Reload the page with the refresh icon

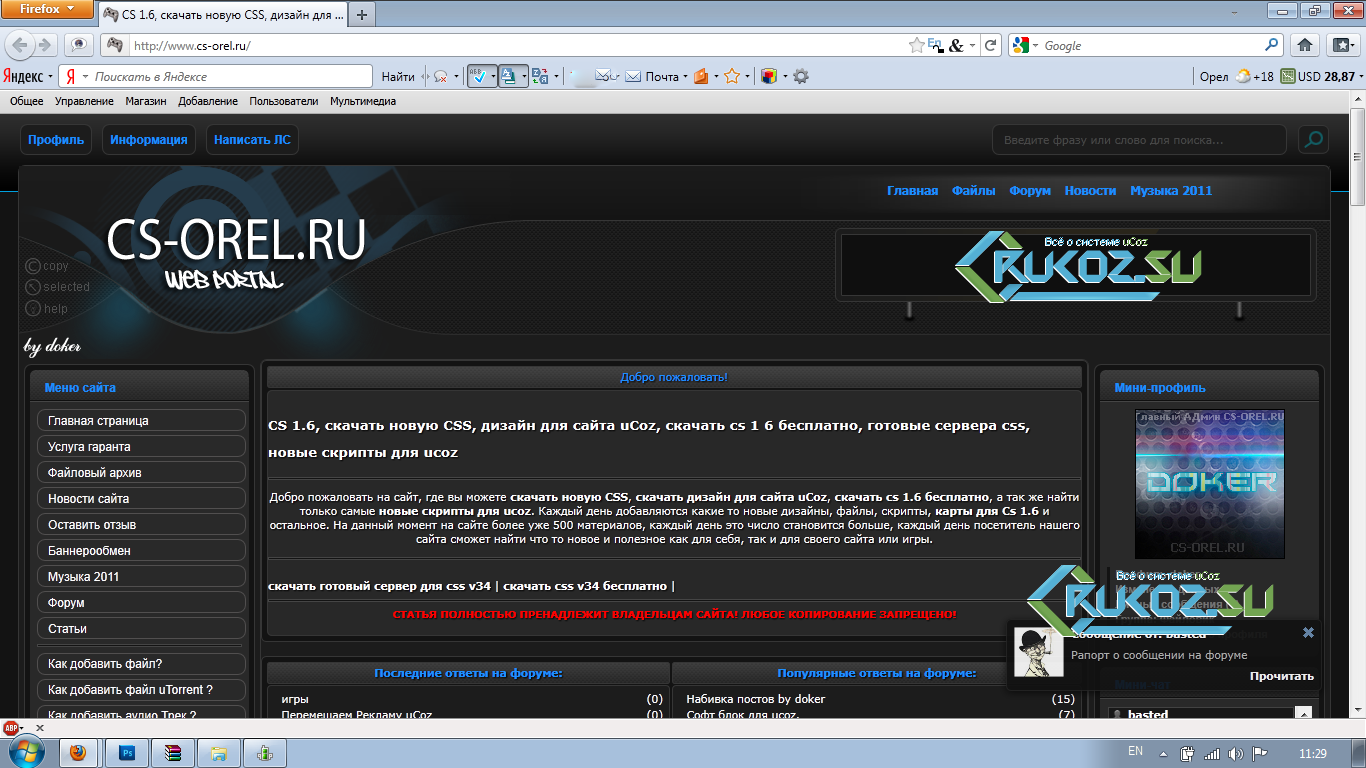990,45
